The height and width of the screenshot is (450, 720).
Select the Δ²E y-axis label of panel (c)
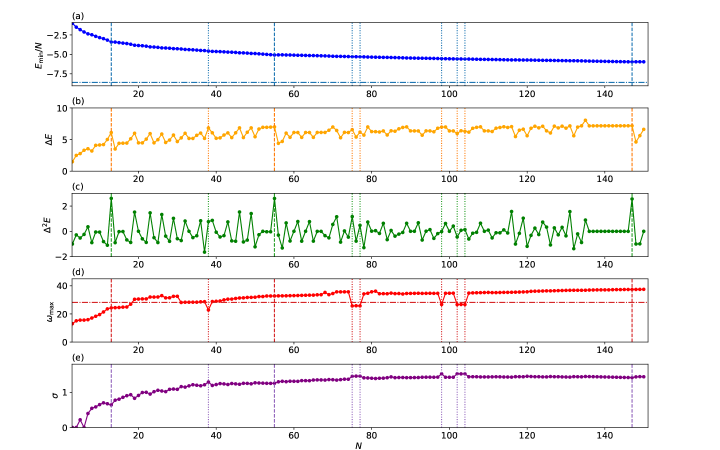46,225
